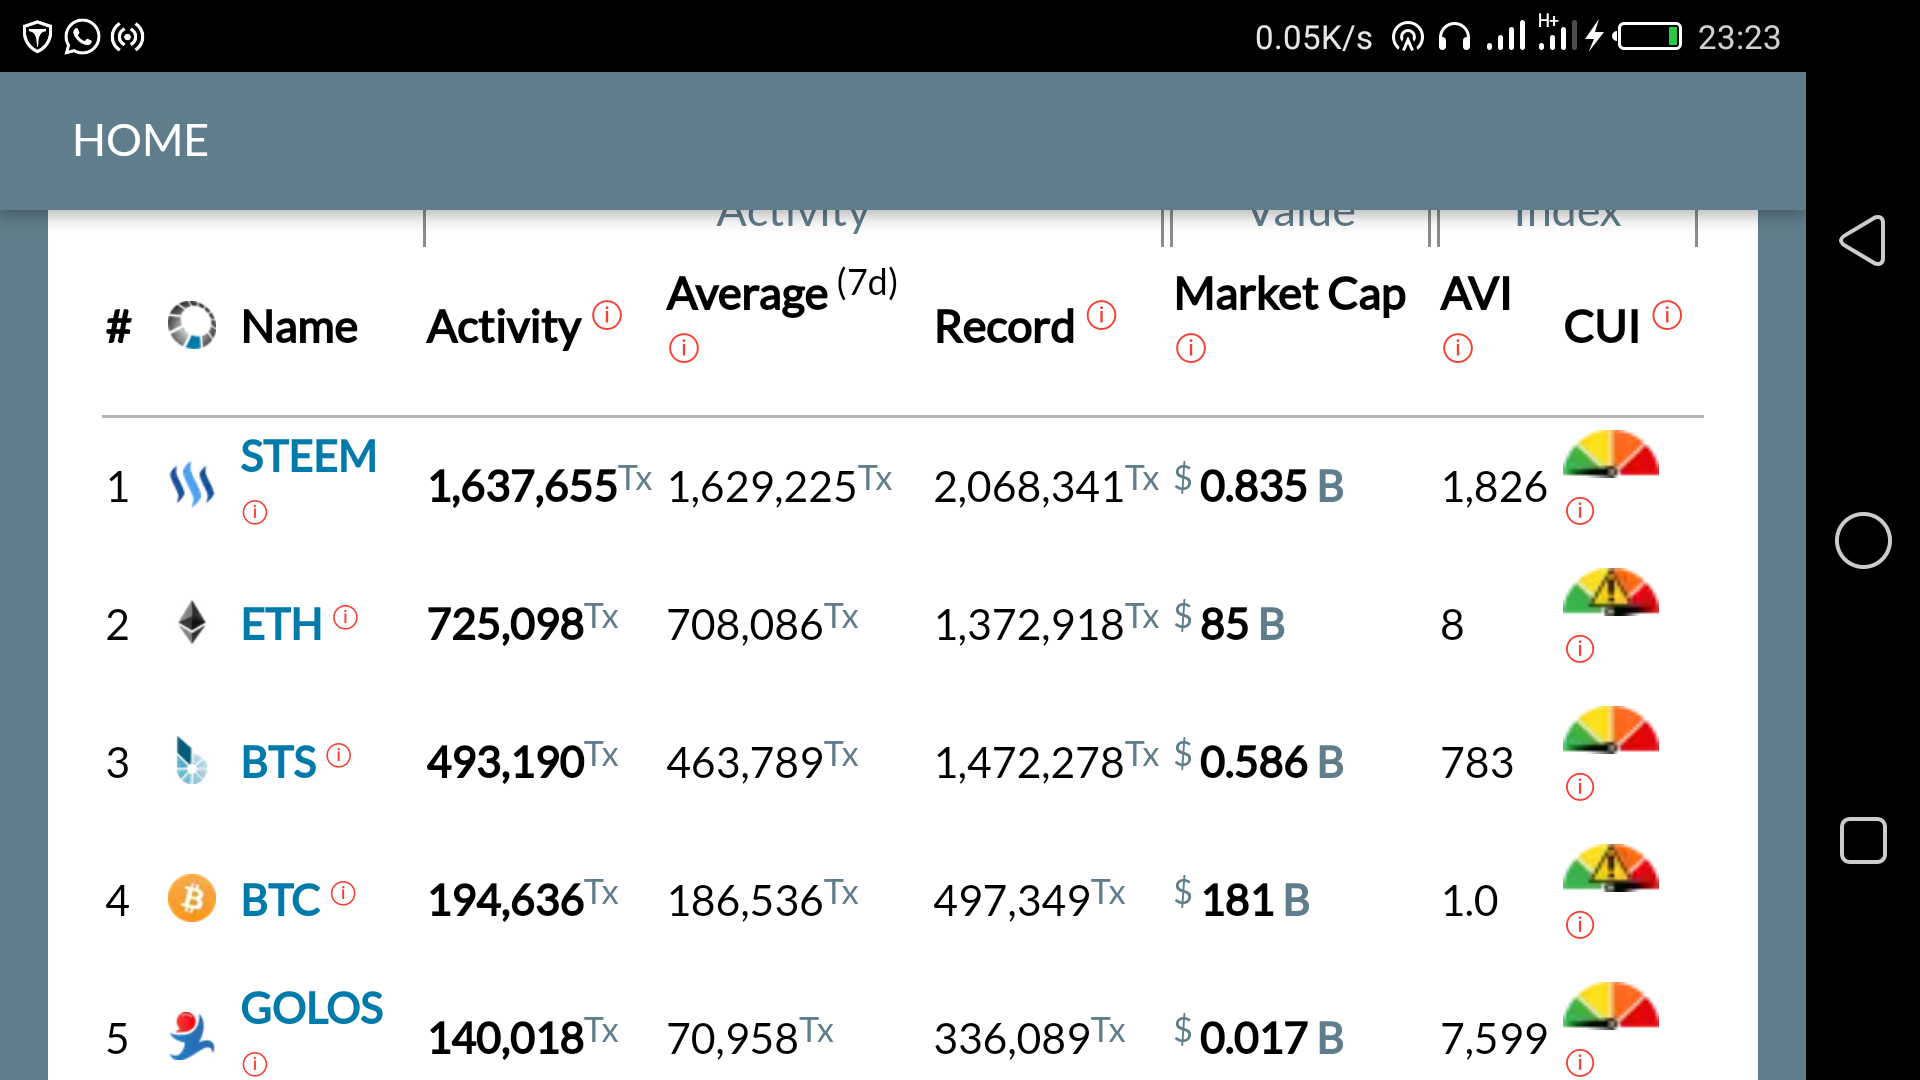
Task: Tap info icon beside Record header
Action: click(1101, 315)
